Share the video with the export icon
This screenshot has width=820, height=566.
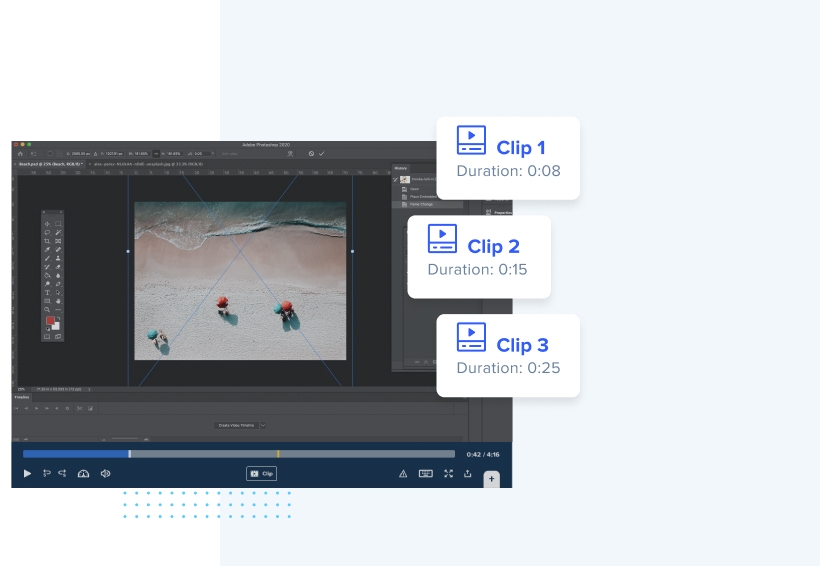tap(468, 473)
